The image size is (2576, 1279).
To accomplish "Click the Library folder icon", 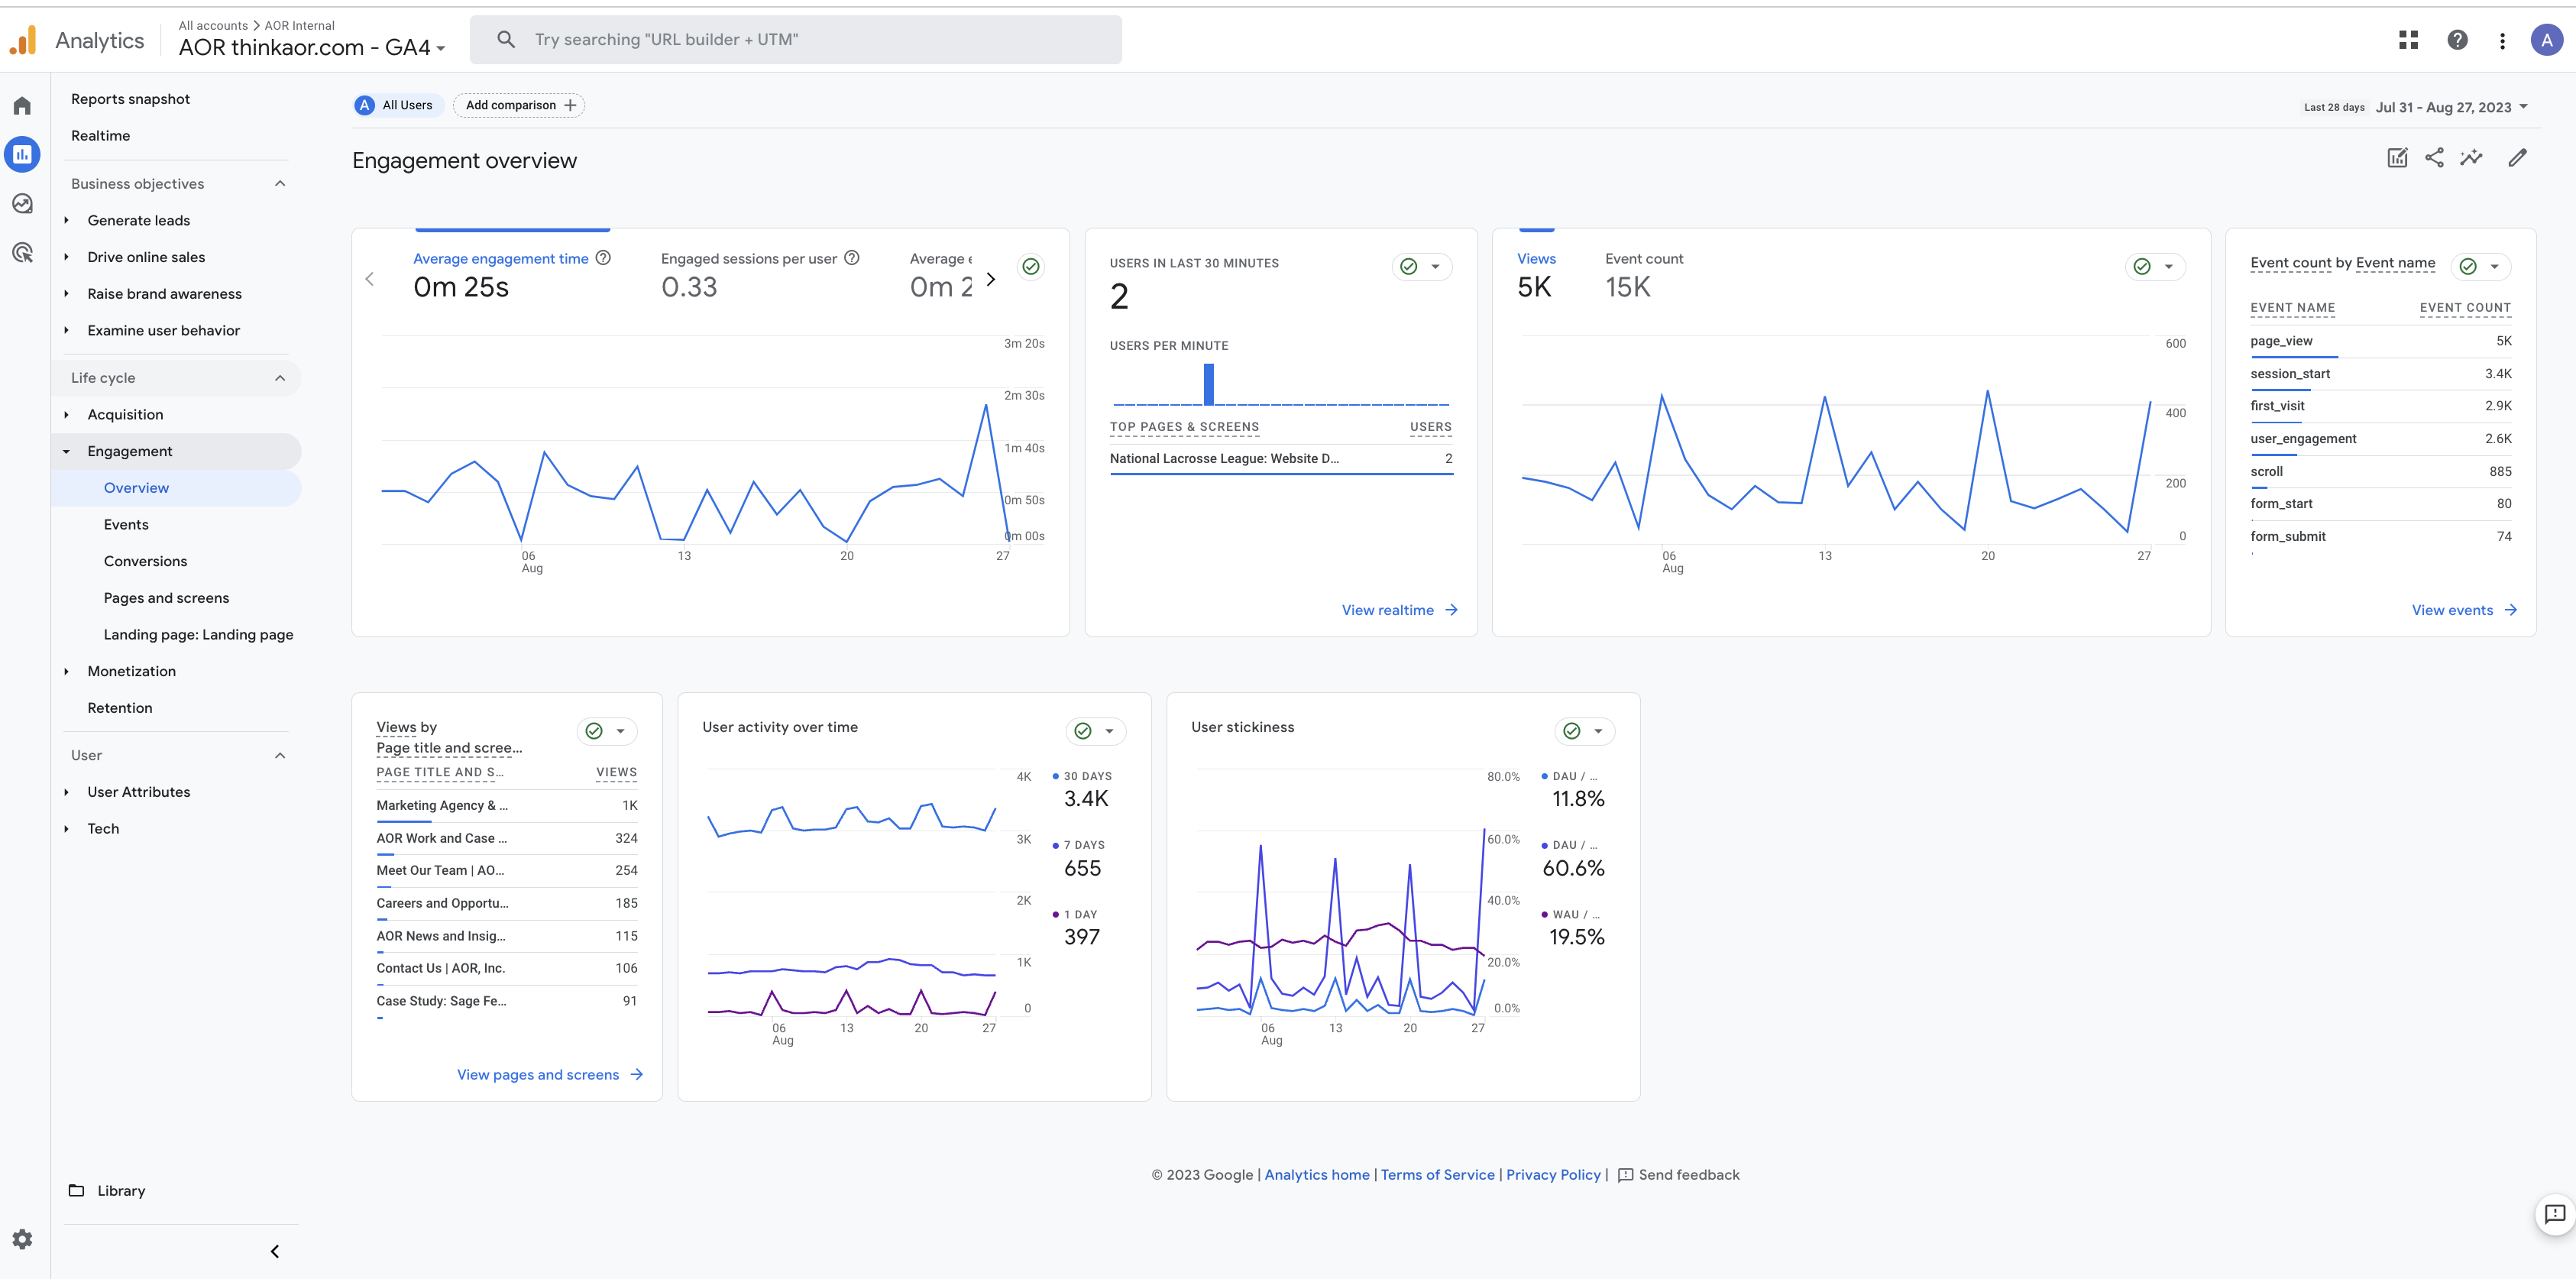I will (x=76, y=1190).
